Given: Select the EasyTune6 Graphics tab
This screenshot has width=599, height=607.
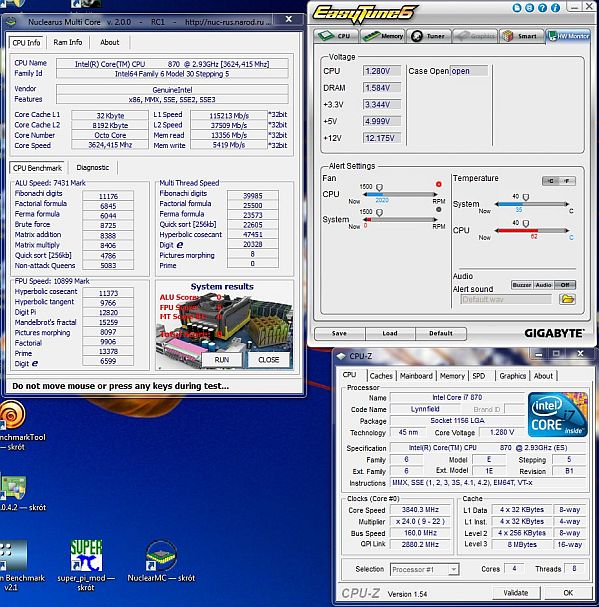Looking at the screenshot, I should point(475,36).
